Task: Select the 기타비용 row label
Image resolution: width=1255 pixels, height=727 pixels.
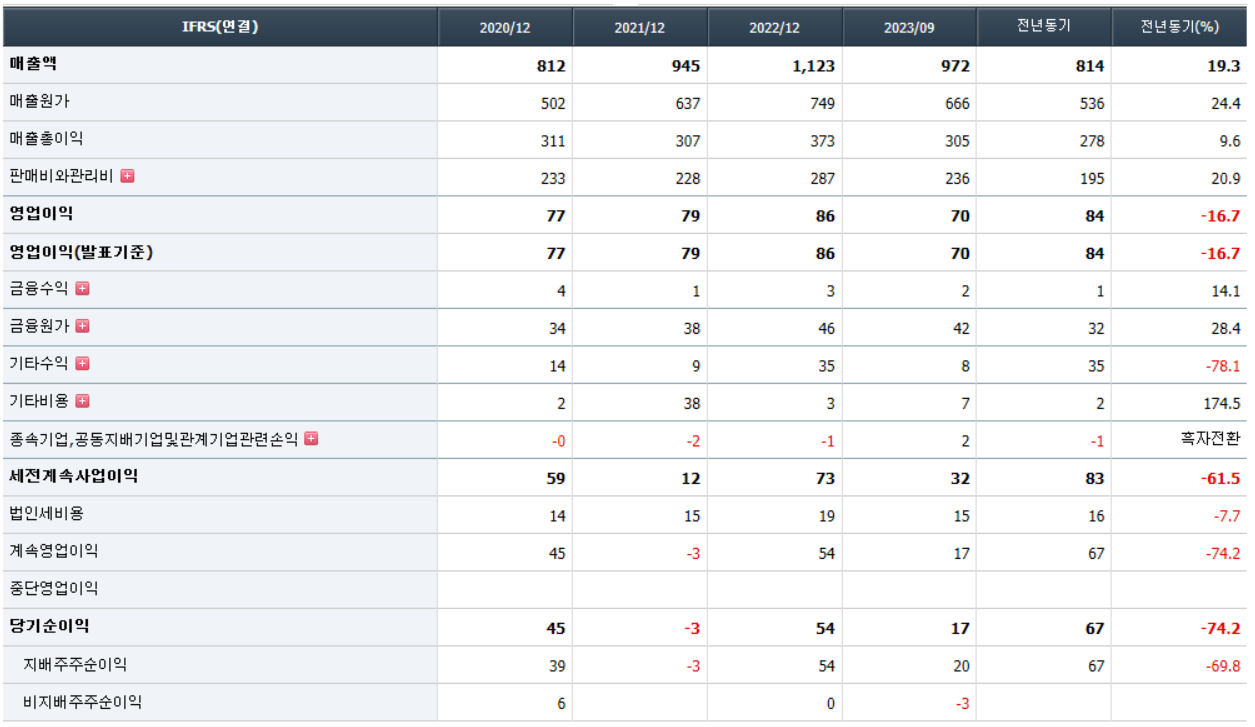Action: [39, 401]
